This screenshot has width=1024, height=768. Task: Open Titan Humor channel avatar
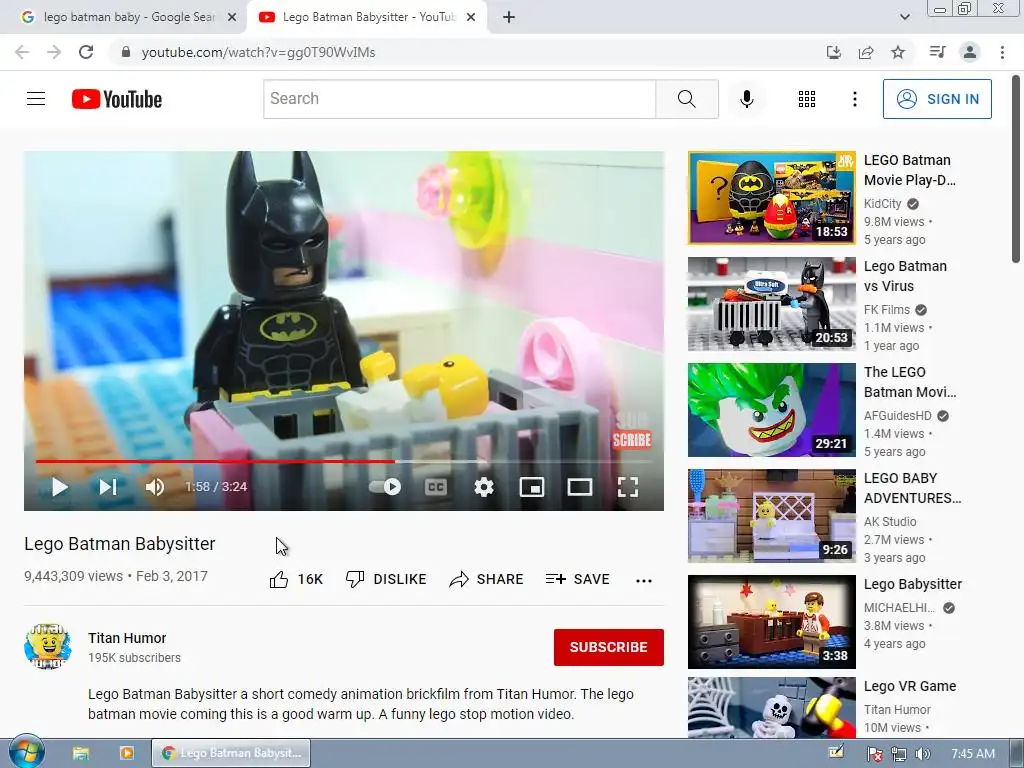[48, 647]
